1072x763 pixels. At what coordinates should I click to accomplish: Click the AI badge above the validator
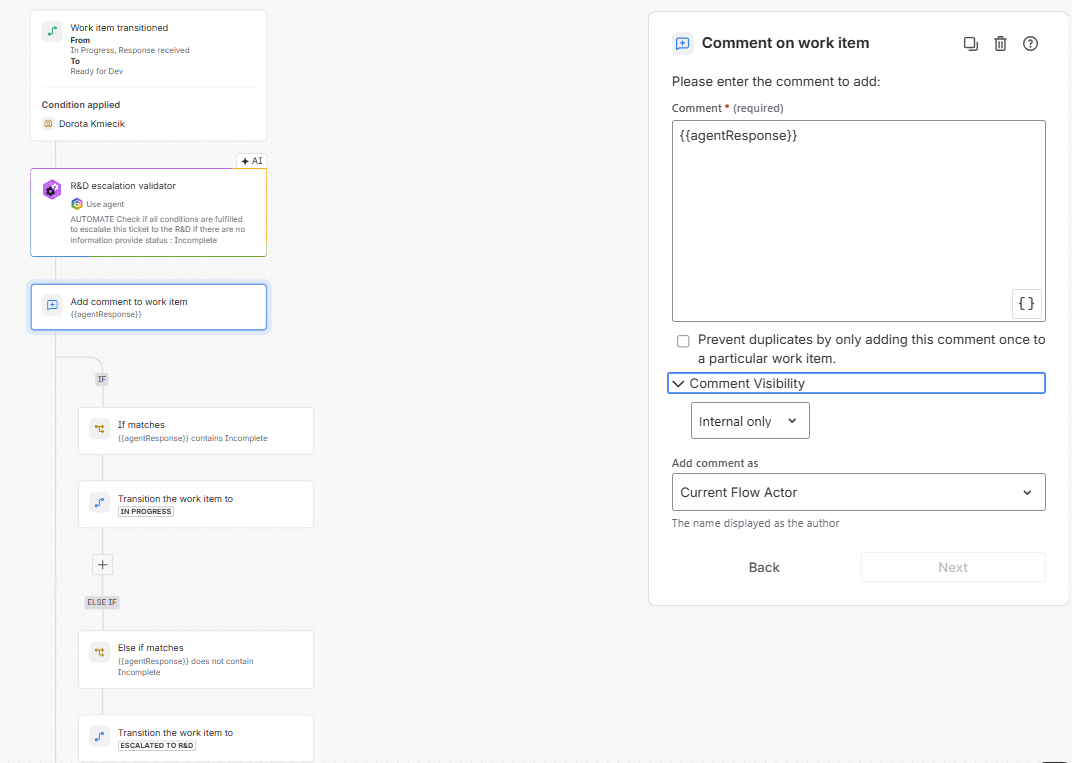point(252,161)
